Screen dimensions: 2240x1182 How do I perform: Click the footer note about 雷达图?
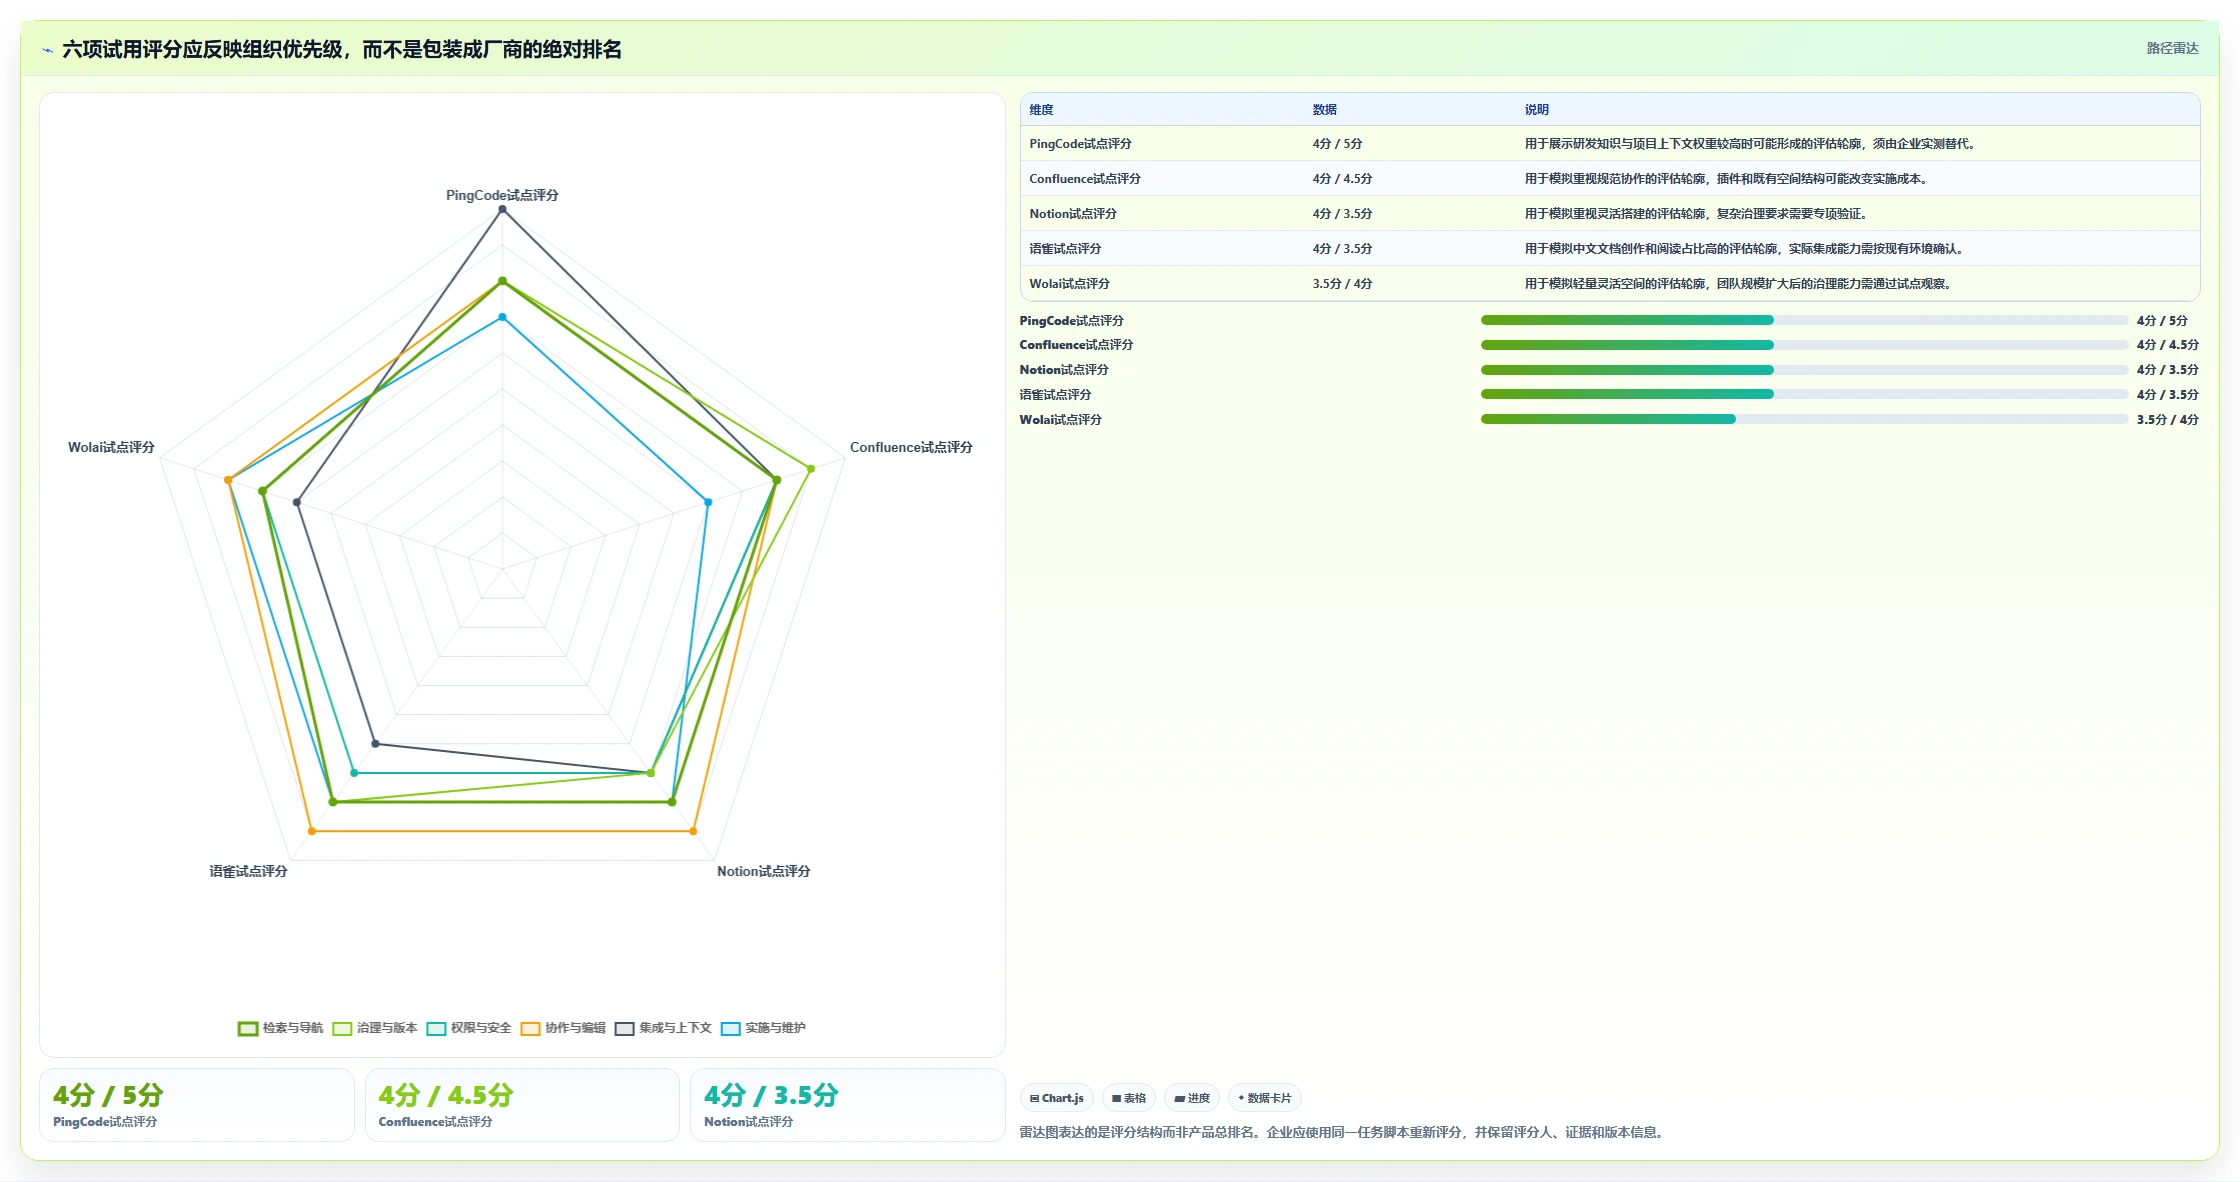(1343, 1132)
